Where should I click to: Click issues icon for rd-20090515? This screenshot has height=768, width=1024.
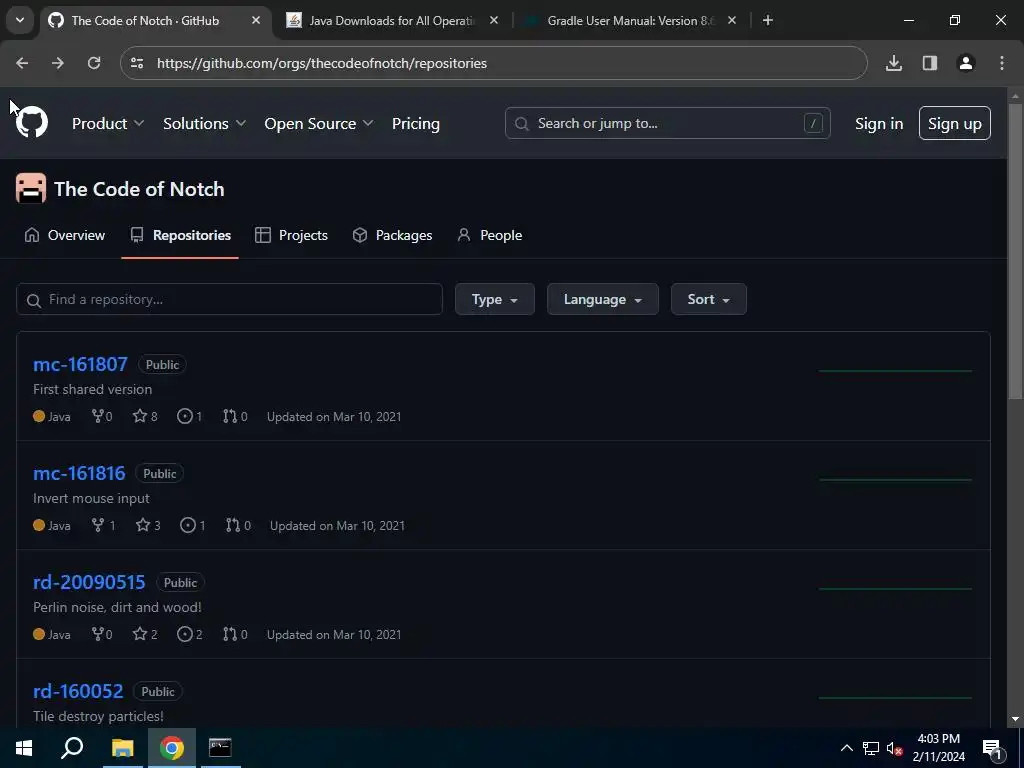(185, 634)
